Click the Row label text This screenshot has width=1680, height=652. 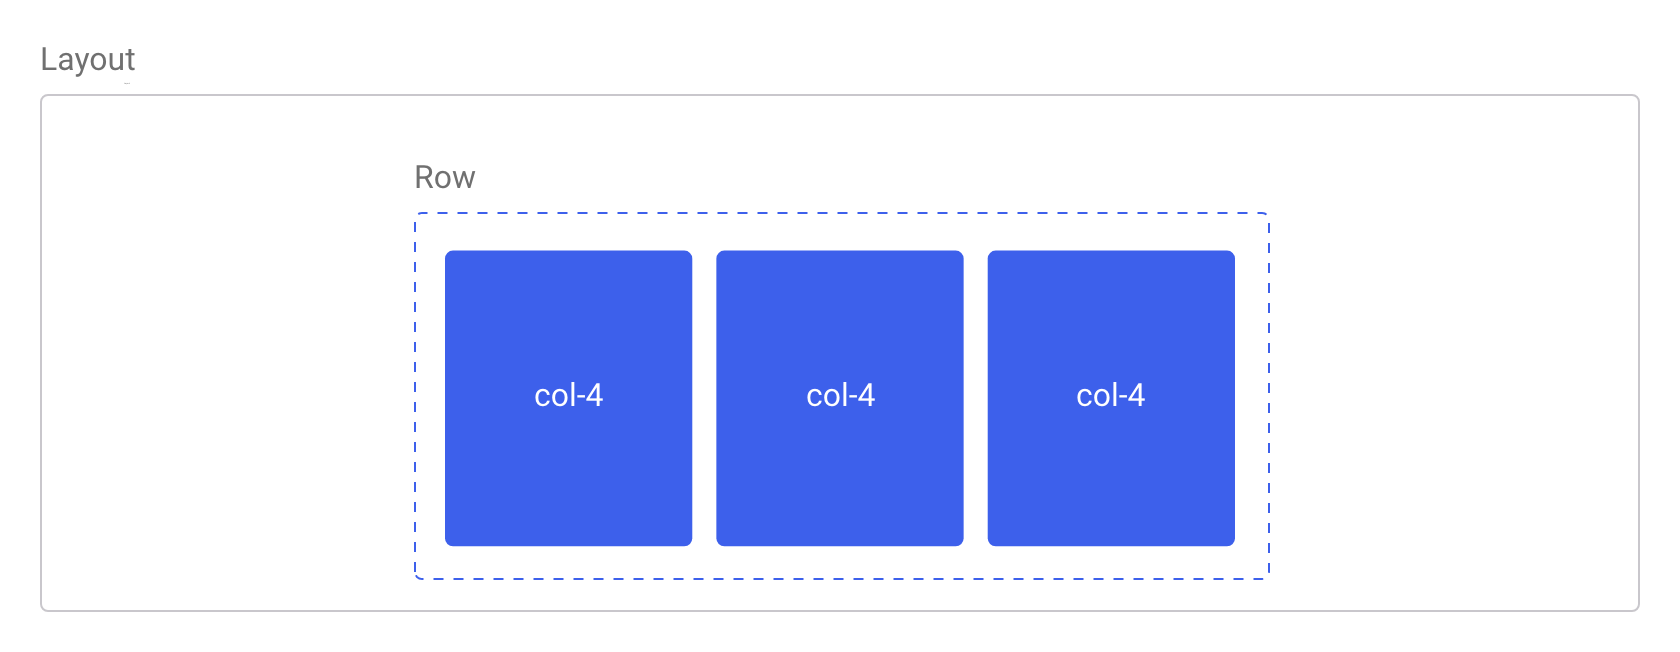coord(445,177)
